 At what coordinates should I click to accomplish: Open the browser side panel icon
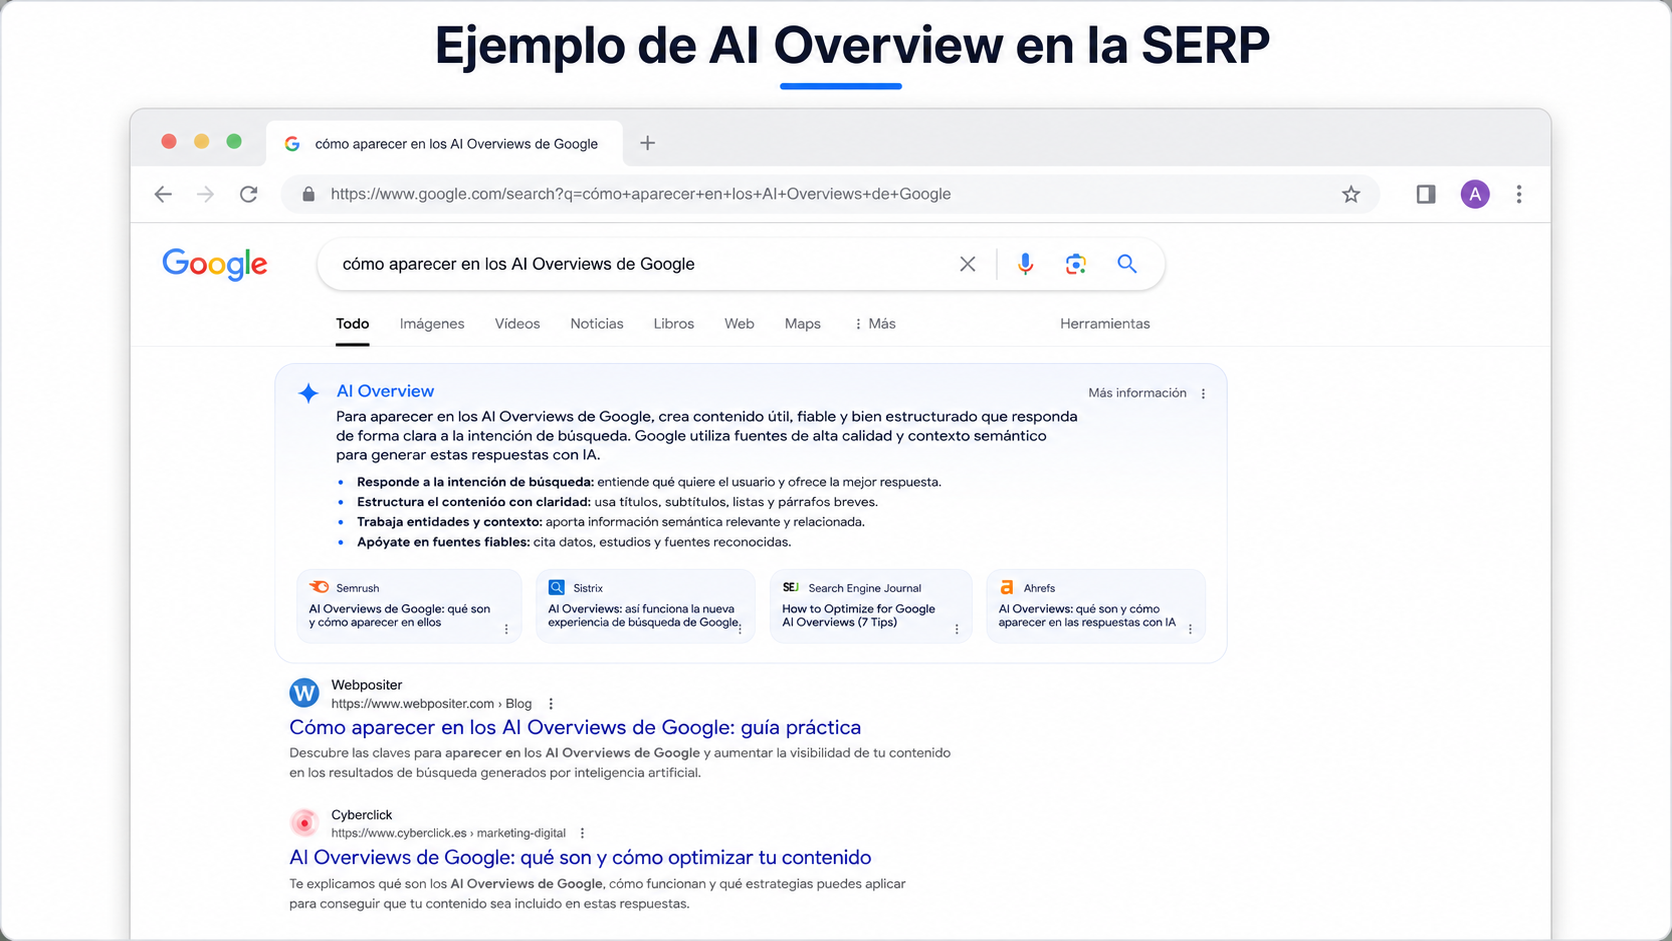[x=1426, y=194]
